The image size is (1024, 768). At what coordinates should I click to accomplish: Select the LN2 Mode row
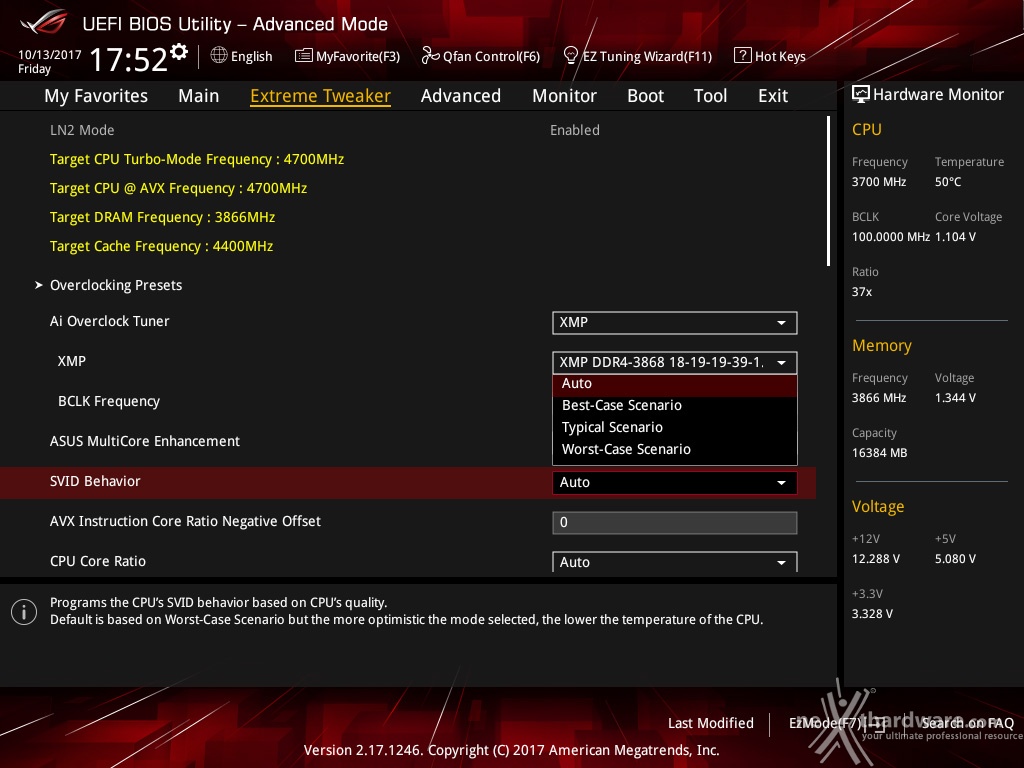coord(408,130)
